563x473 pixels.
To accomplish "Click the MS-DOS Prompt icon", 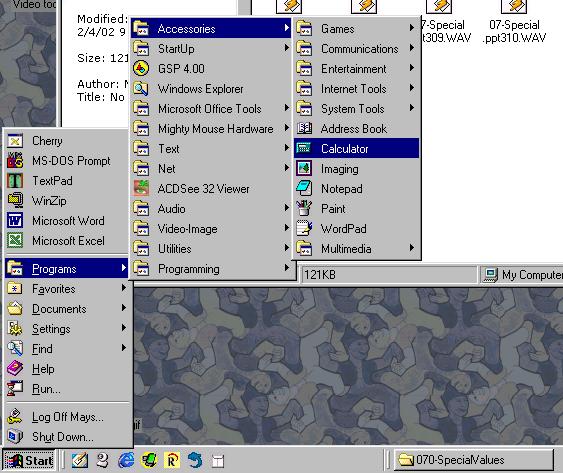I will point(15,161).
